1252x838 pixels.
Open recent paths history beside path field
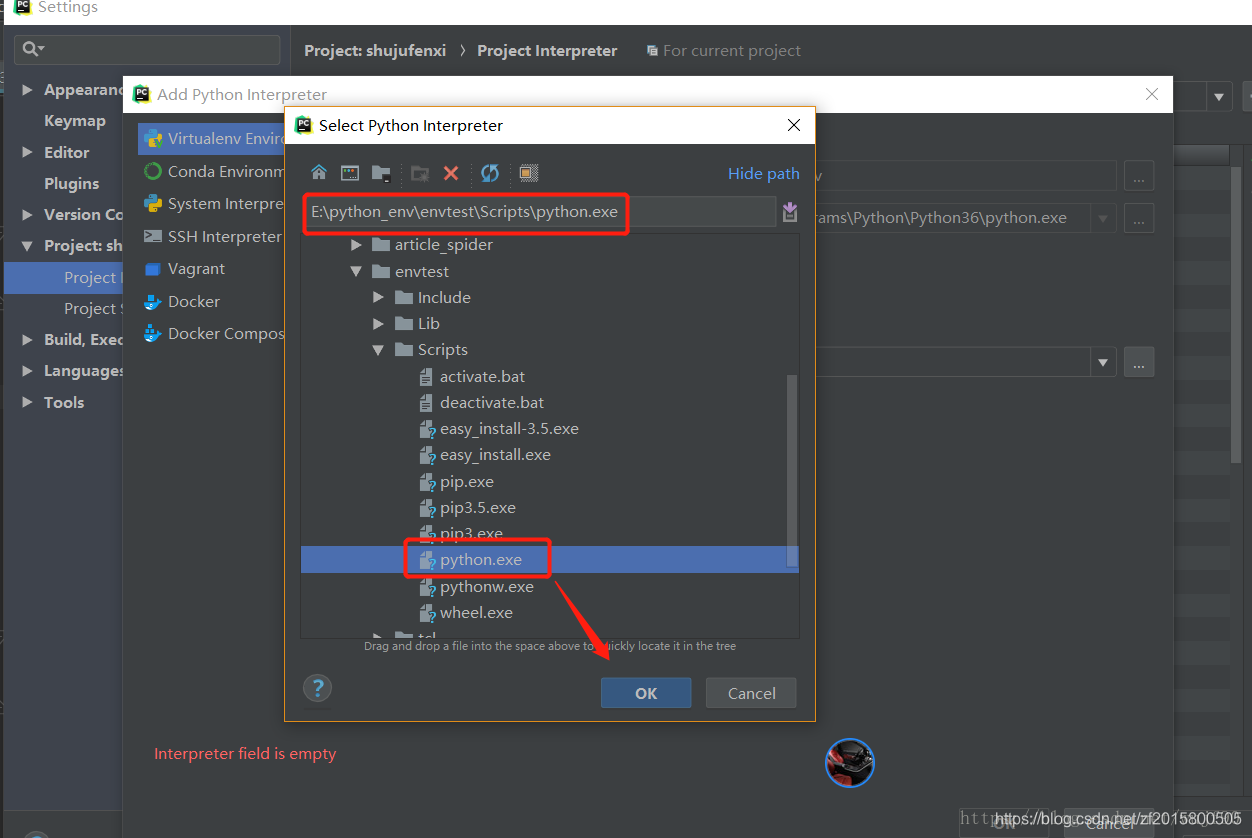tap(790, 211)
